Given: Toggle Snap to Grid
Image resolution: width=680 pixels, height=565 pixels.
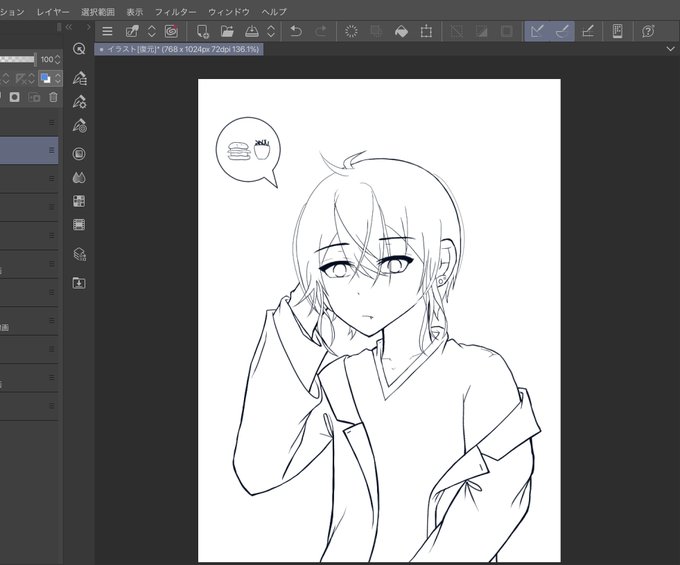Looking at the screenshot, I should point(588,31).
